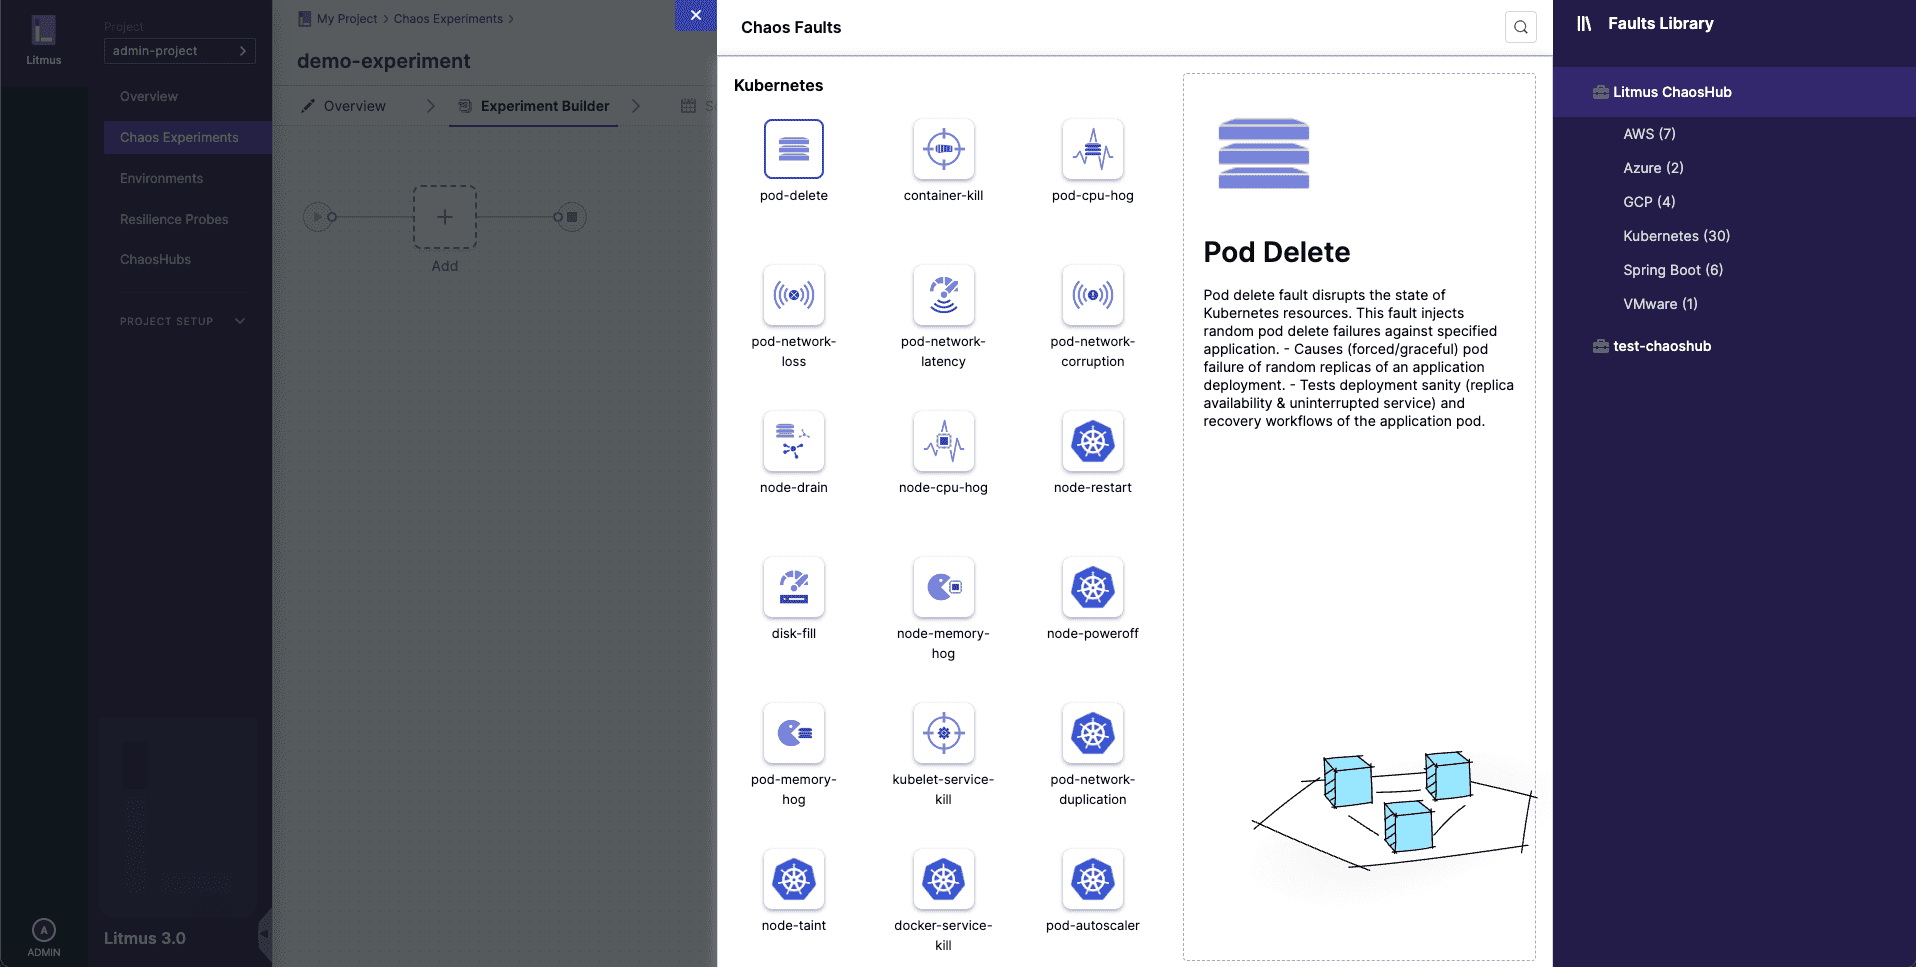Select the Litmus ChaosHub entry
Screen dimensions: 1916x967
[x=1734, y=92]
